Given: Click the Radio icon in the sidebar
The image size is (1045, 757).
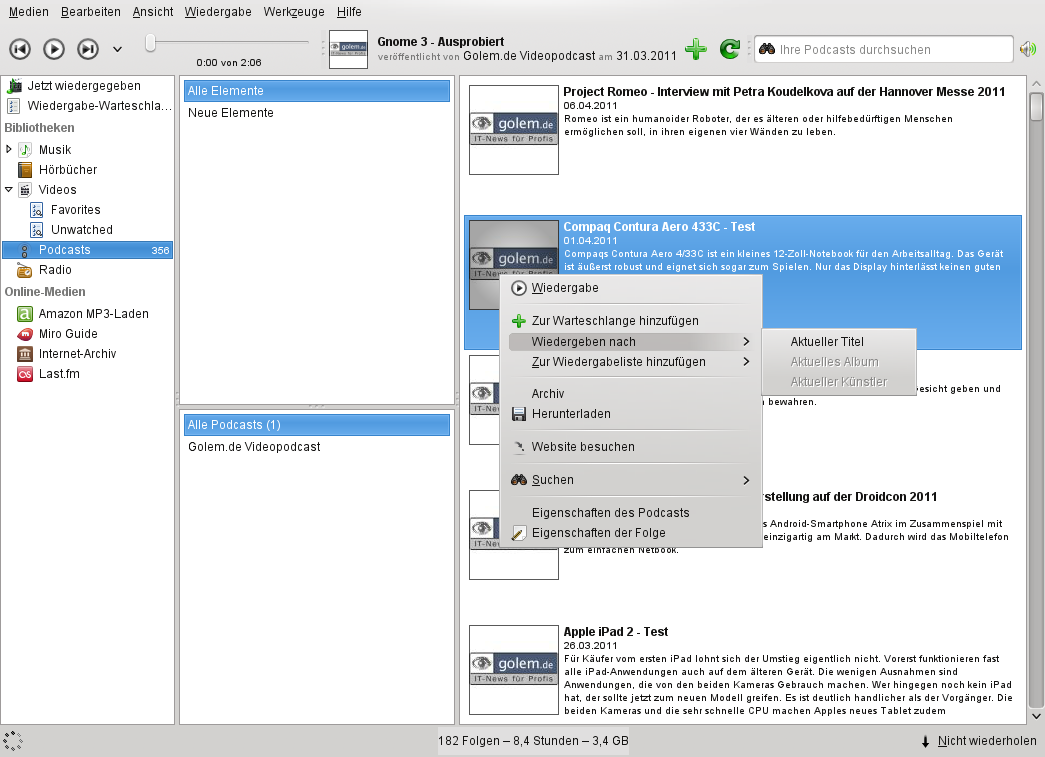Looking at the screenshot, I should 25,270.
